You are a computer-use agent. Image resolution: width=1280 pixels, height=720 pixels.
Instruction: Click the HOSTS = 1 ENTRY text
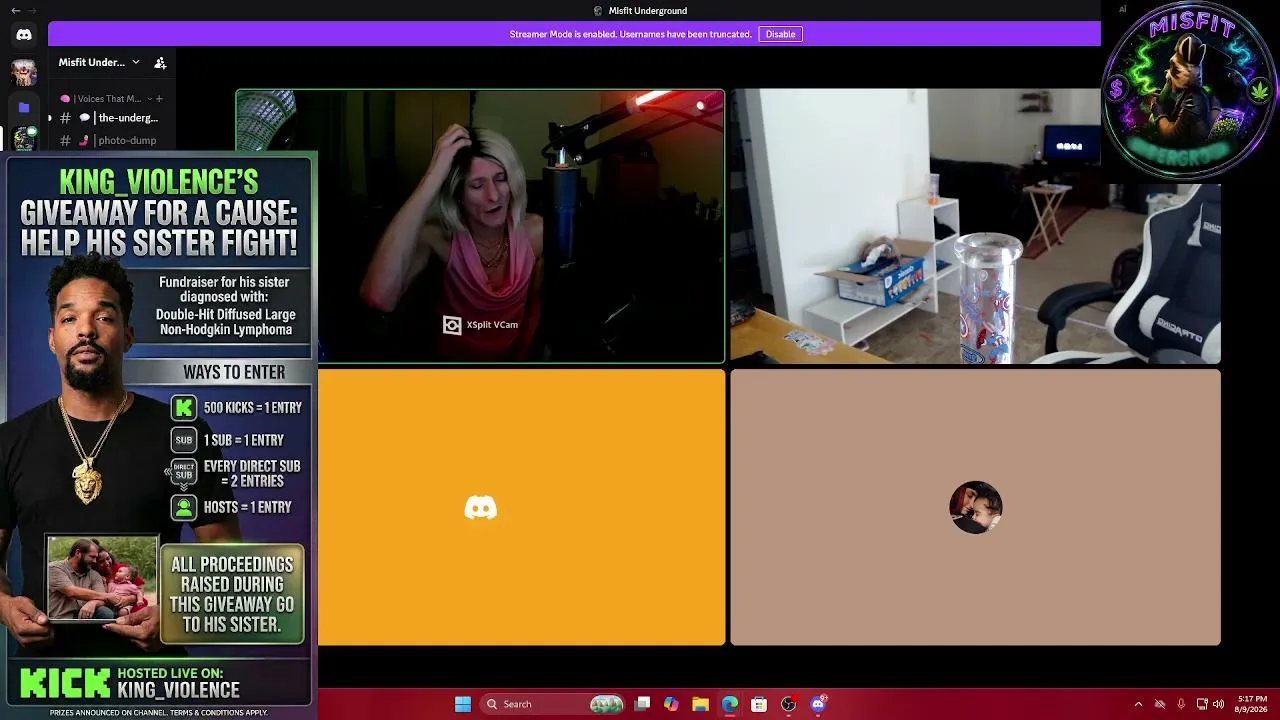pyautogui.click(x=247, y=507)
